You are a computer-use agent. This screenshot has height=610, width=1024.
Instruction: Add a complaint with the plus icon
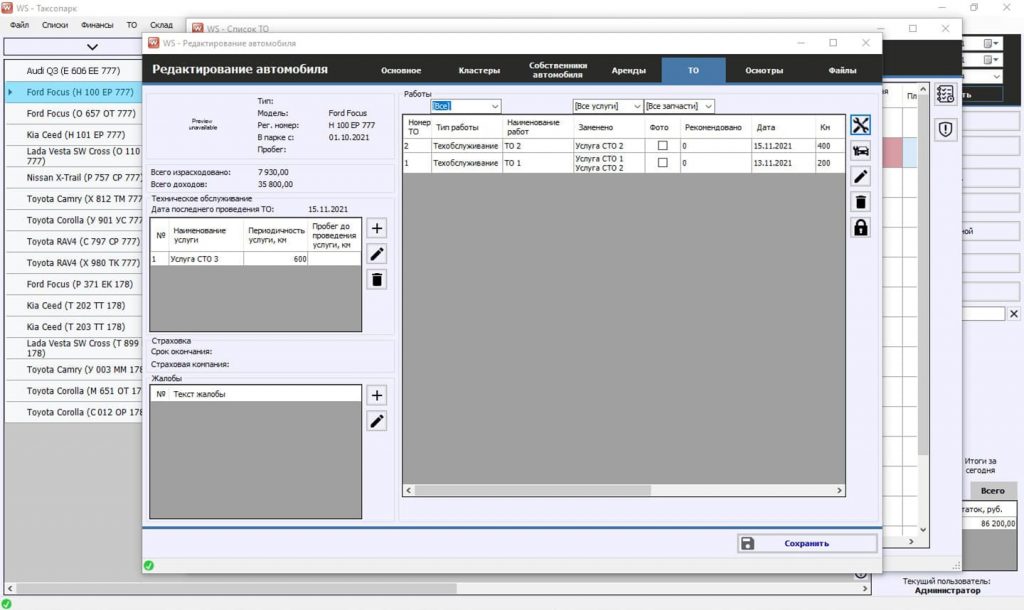click(377, 395)
